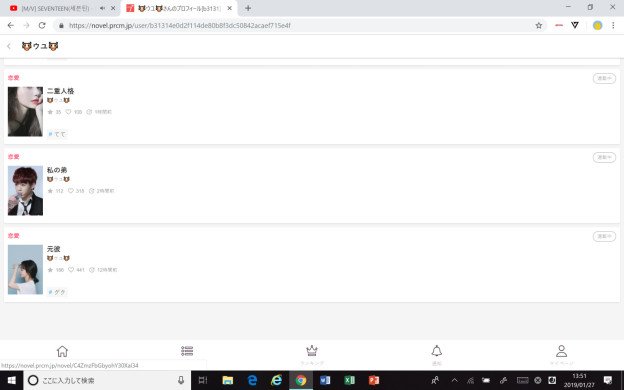
Task: Show hidden system tray icons
Action: pos(454,380)
